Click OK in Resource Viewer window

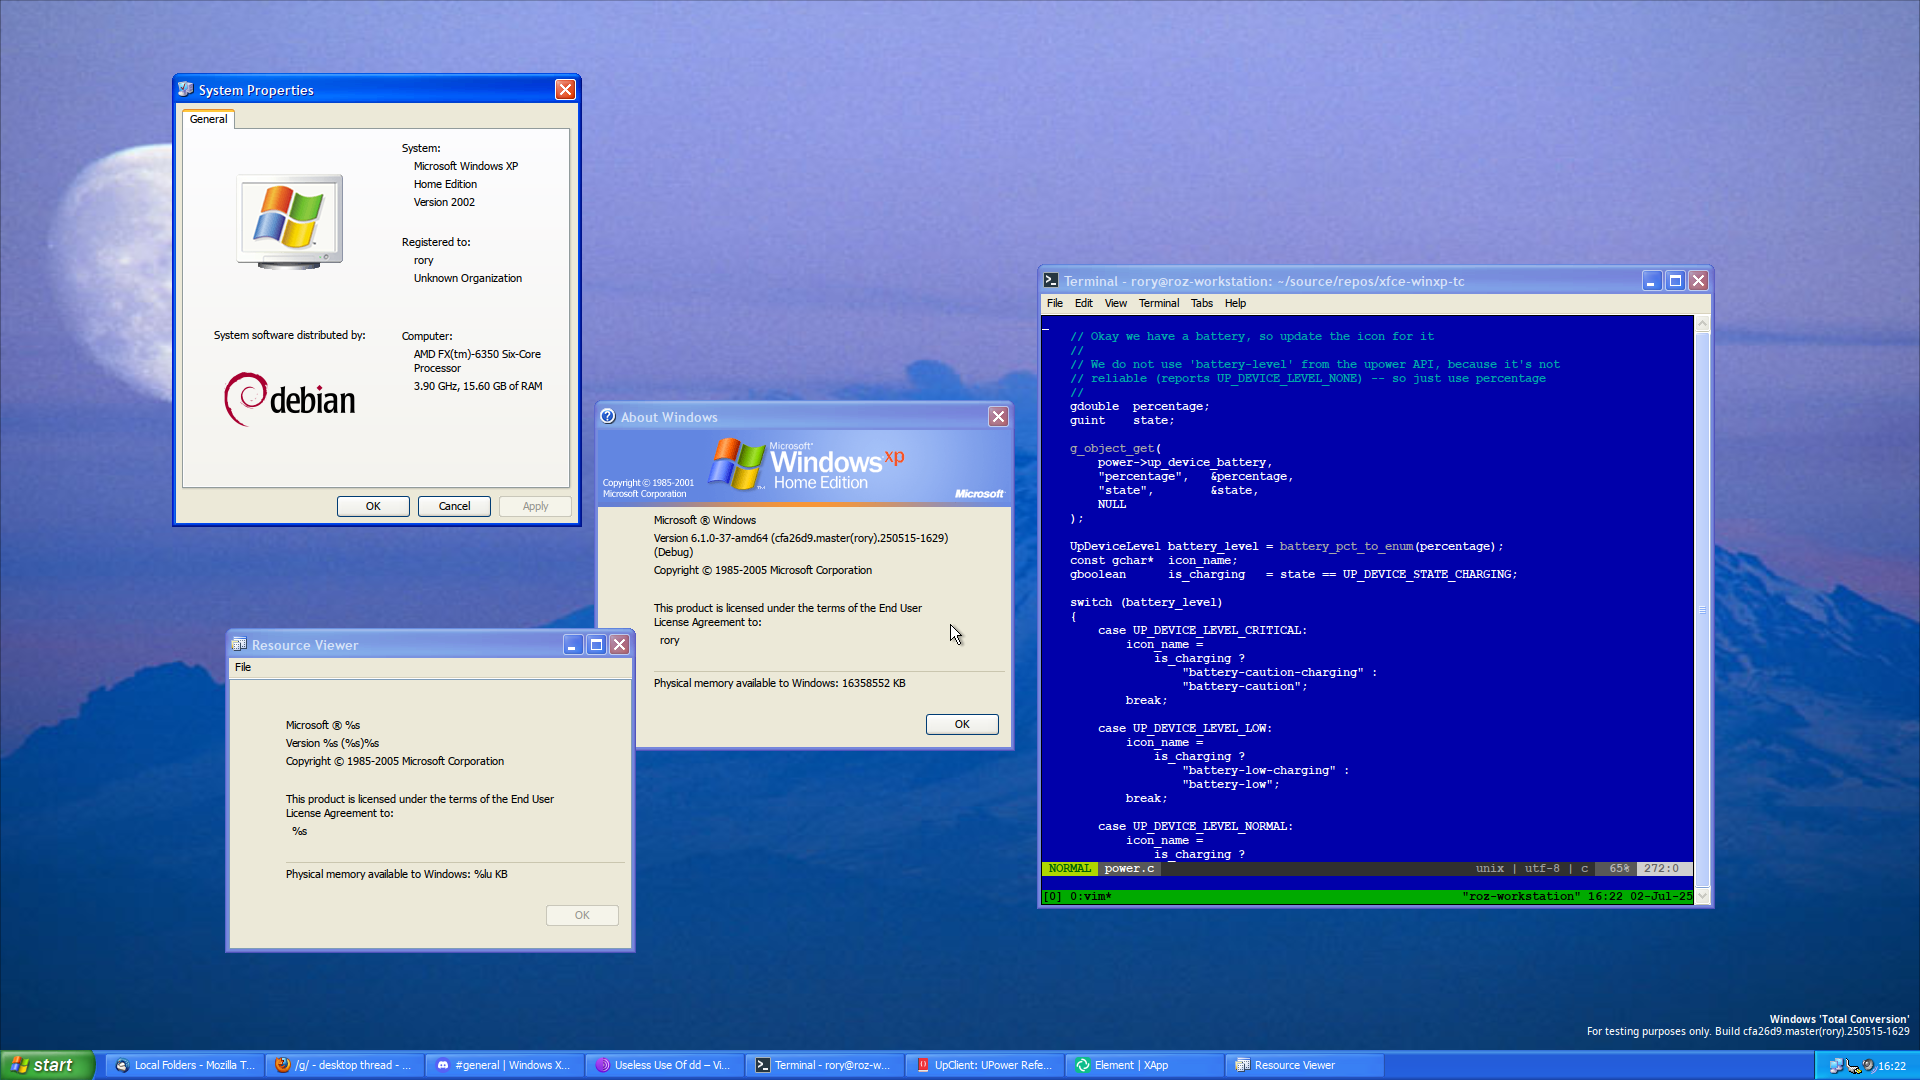(x=582, y=915)
